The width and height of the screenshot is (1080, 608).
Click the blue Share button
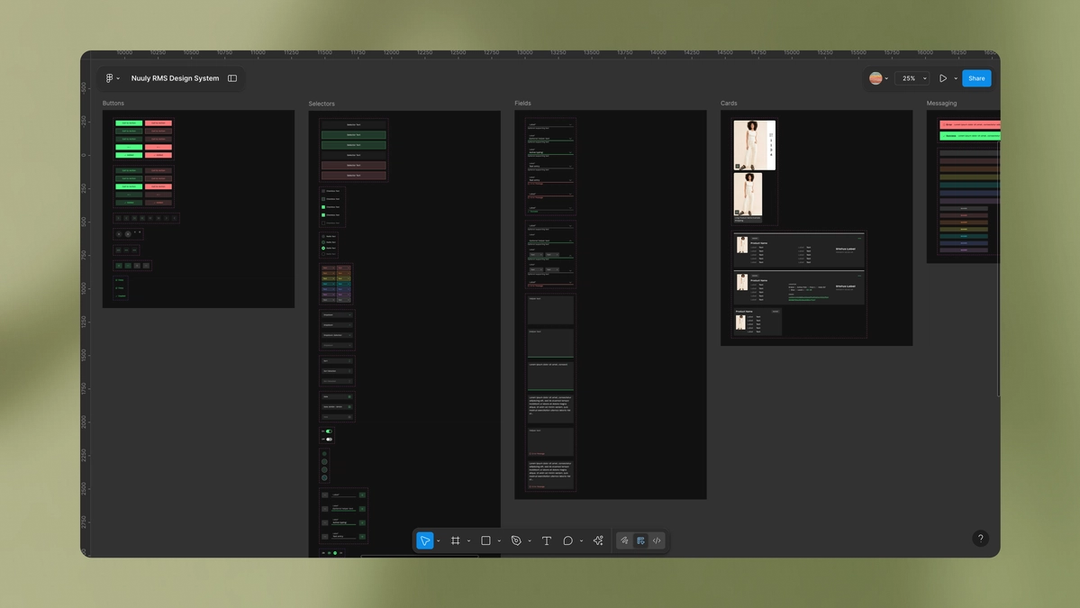(976, 77)
